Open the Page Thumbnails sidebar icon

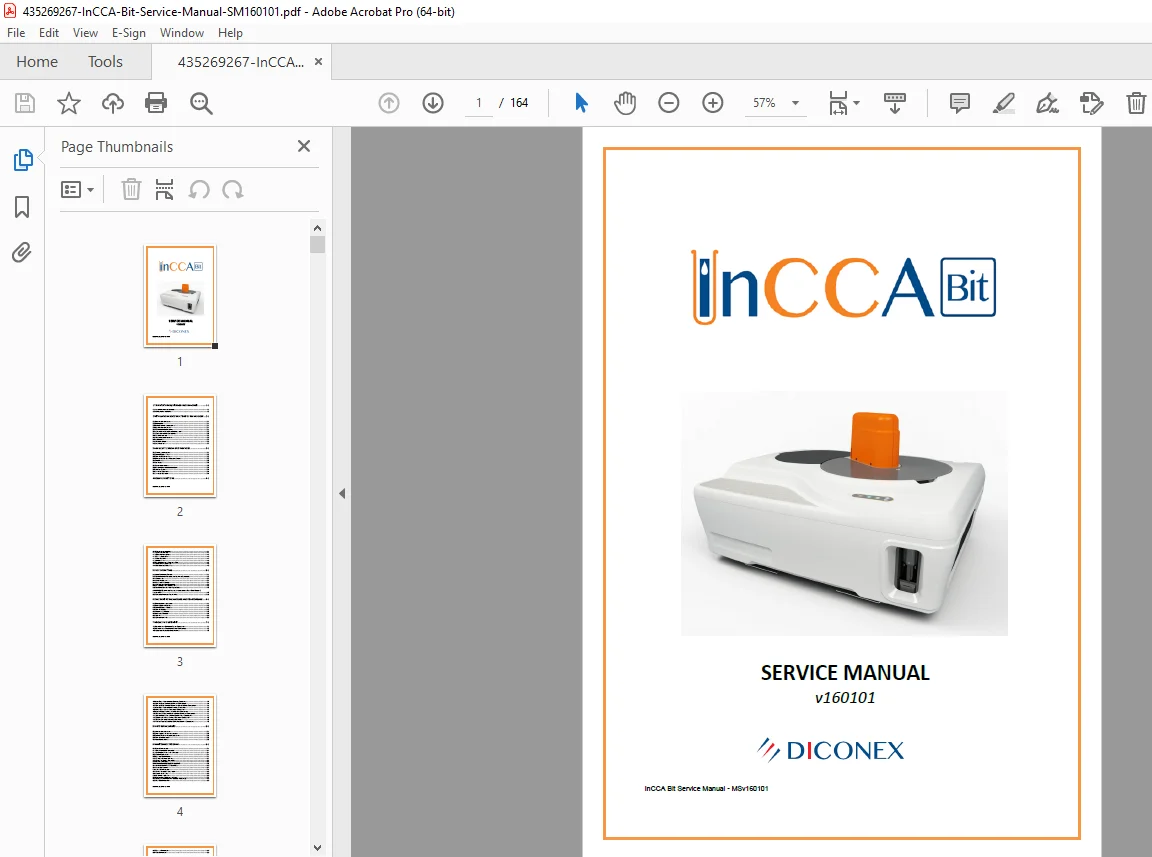coord(23,159)
